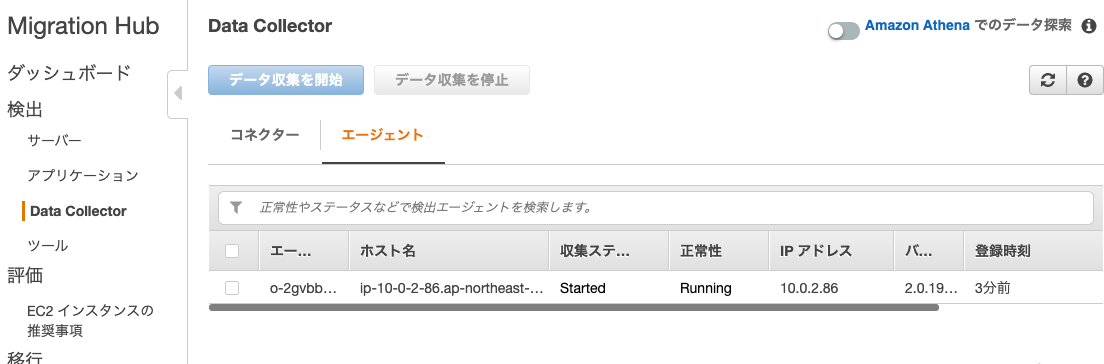This screenshot has width=1104, height=364.
Task: Toggle Amazon Athena data exploration switch
Action: [843, 31]
